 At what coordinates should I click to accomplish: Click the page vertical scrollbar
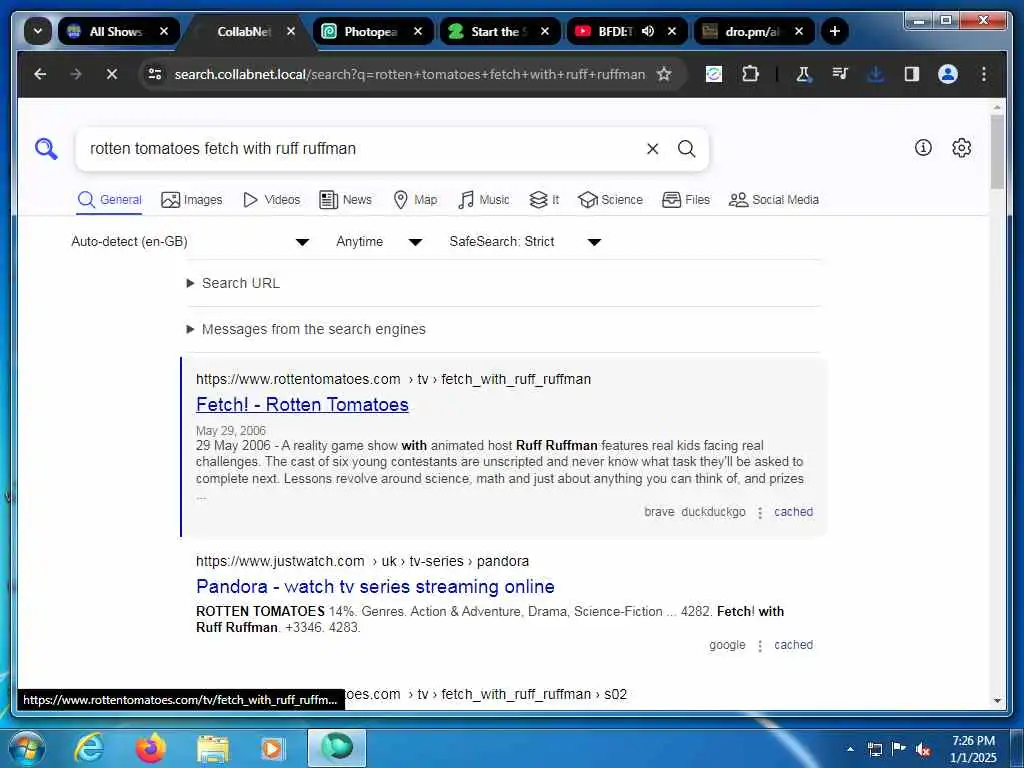[x=997, y=153]
